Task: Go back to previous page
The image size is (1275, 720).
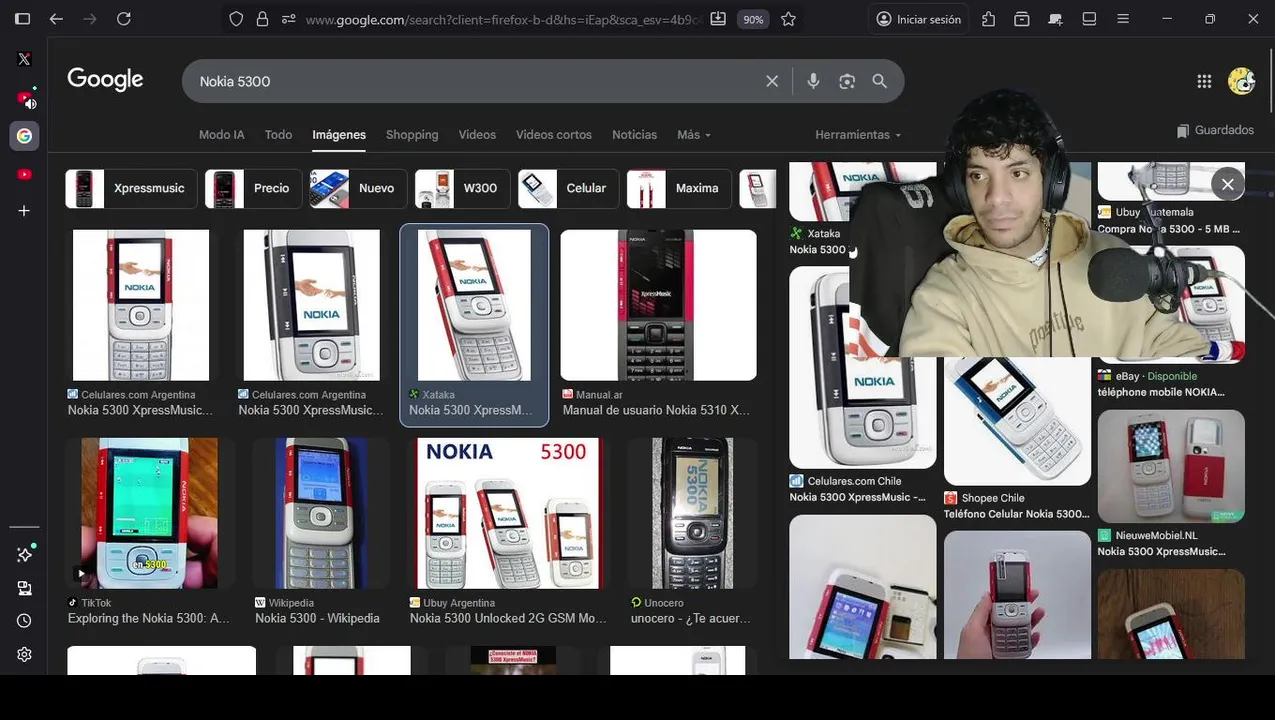Action: 56,19
